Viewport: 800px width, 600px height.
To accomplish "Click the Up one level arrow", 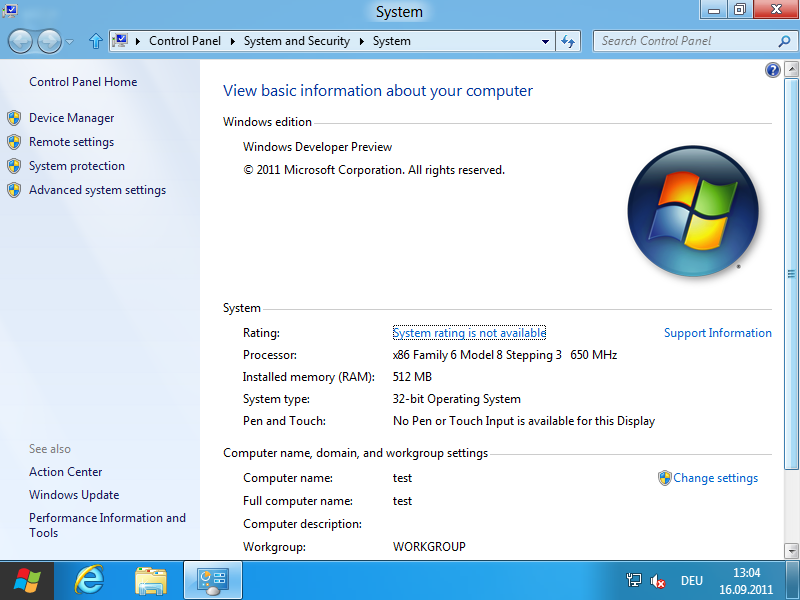I will [96, 42].
